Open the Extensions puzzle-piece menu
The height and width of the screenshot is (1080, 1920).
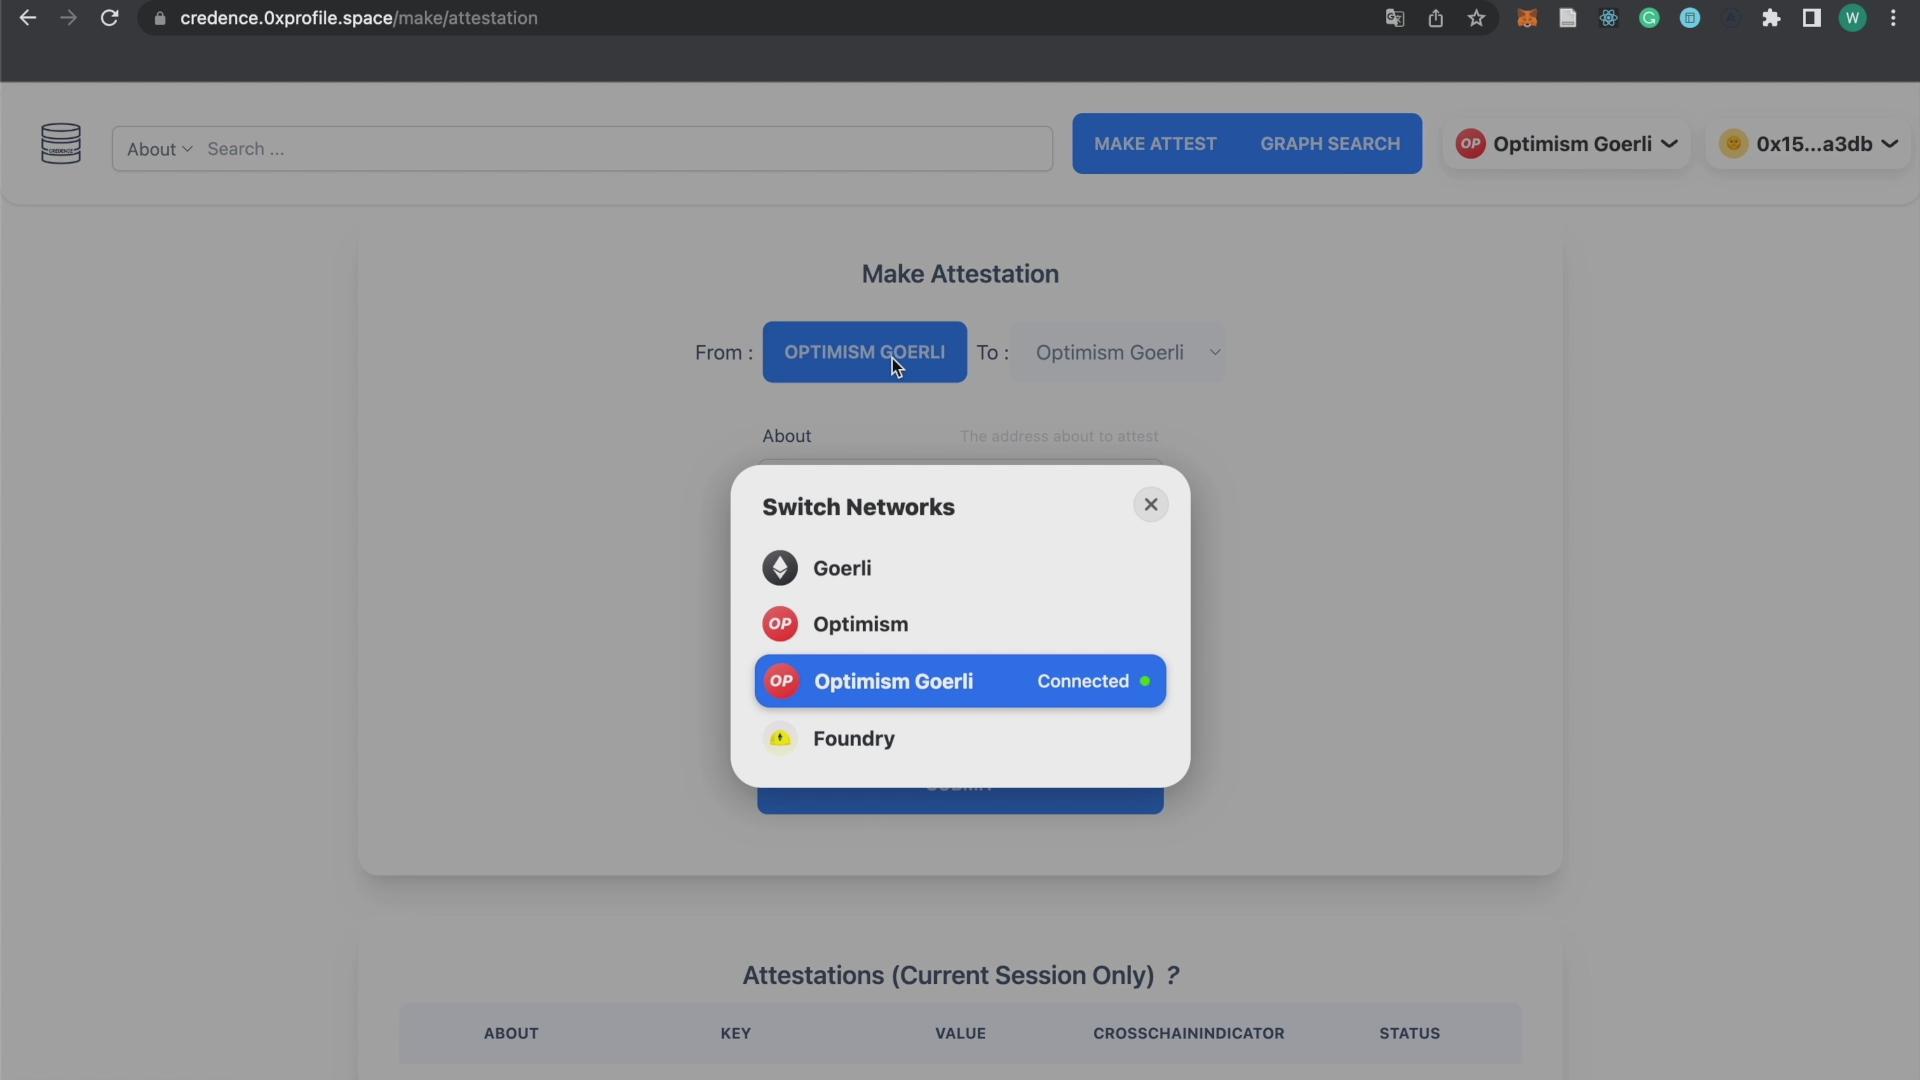(x=1771, y=18)
